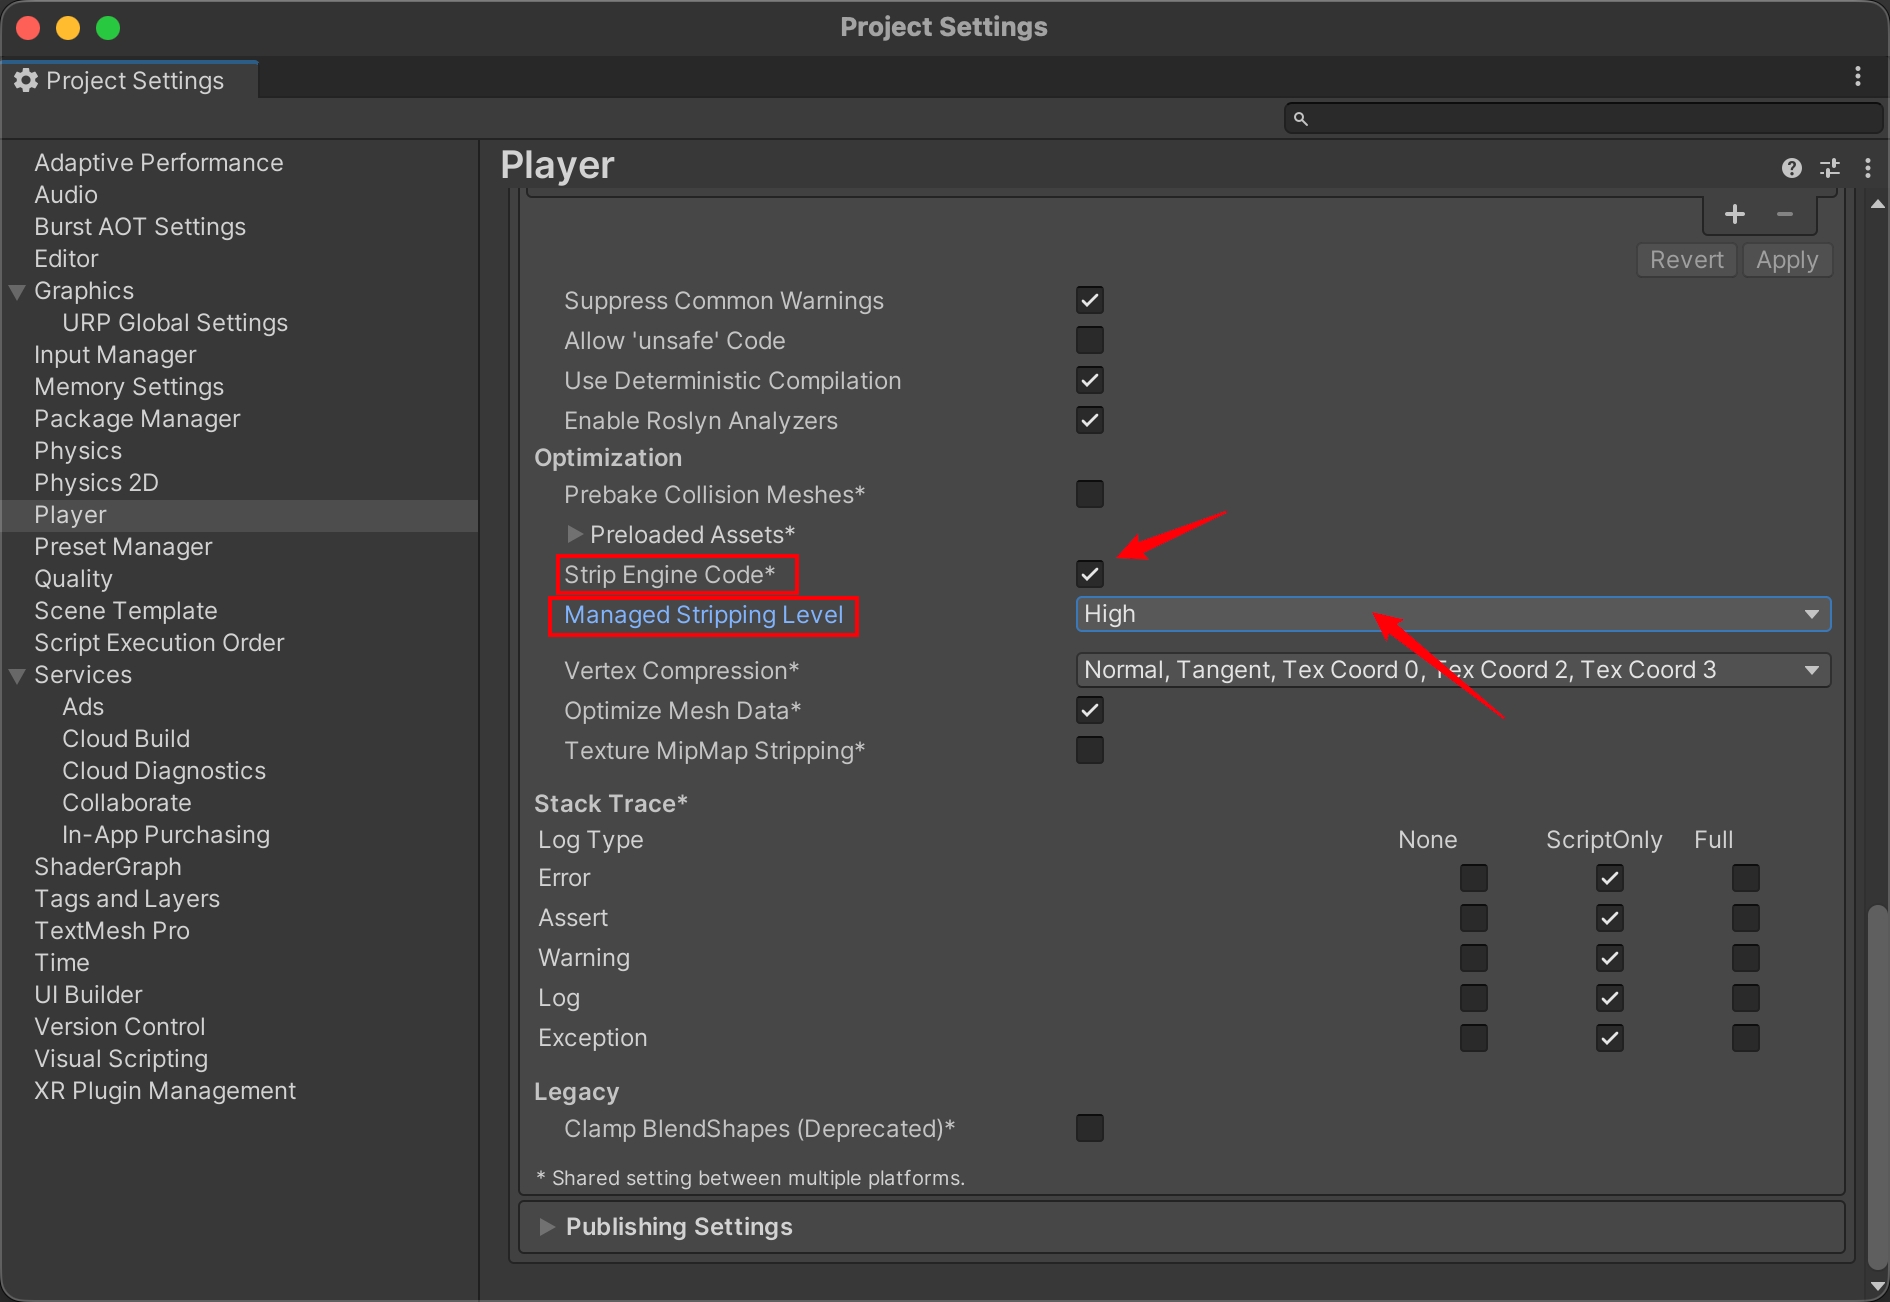Click the scrollbar down arrow

(x=1877, y=1286)
